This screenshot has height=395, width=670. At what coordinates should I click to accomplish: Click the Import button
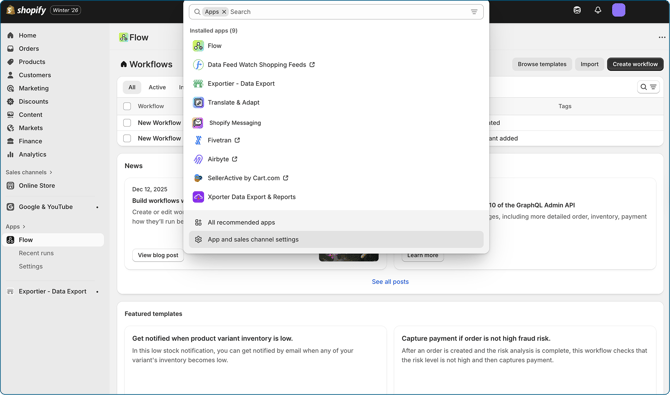589,65
